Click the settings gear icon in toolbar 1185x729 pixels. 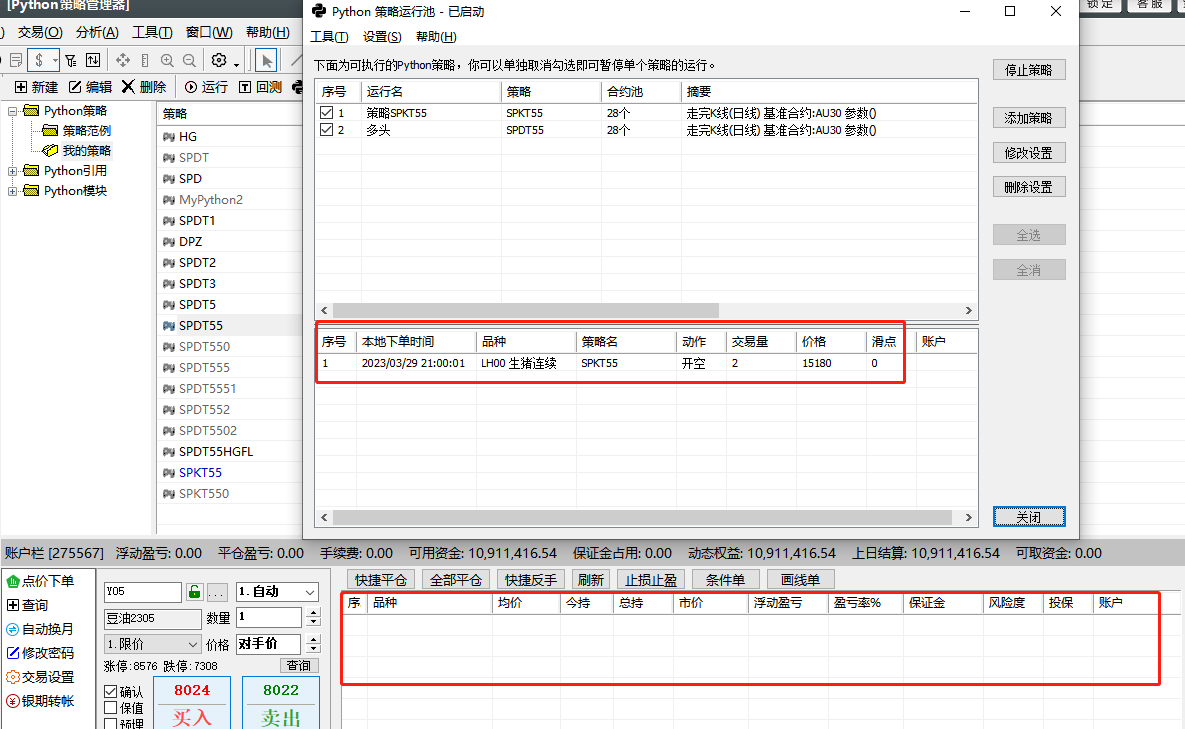tap(220, 60)
